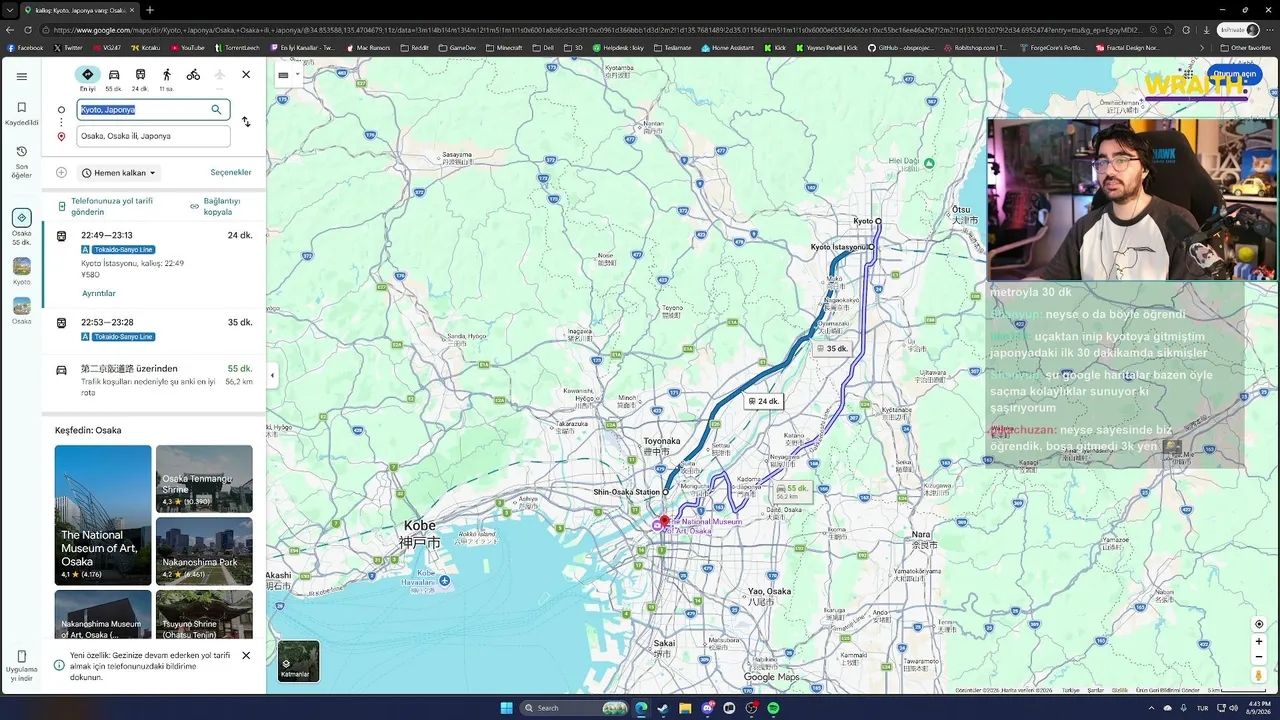Zoom out on the map
Screen dimensions: 1280x720
coord(1259,657)
